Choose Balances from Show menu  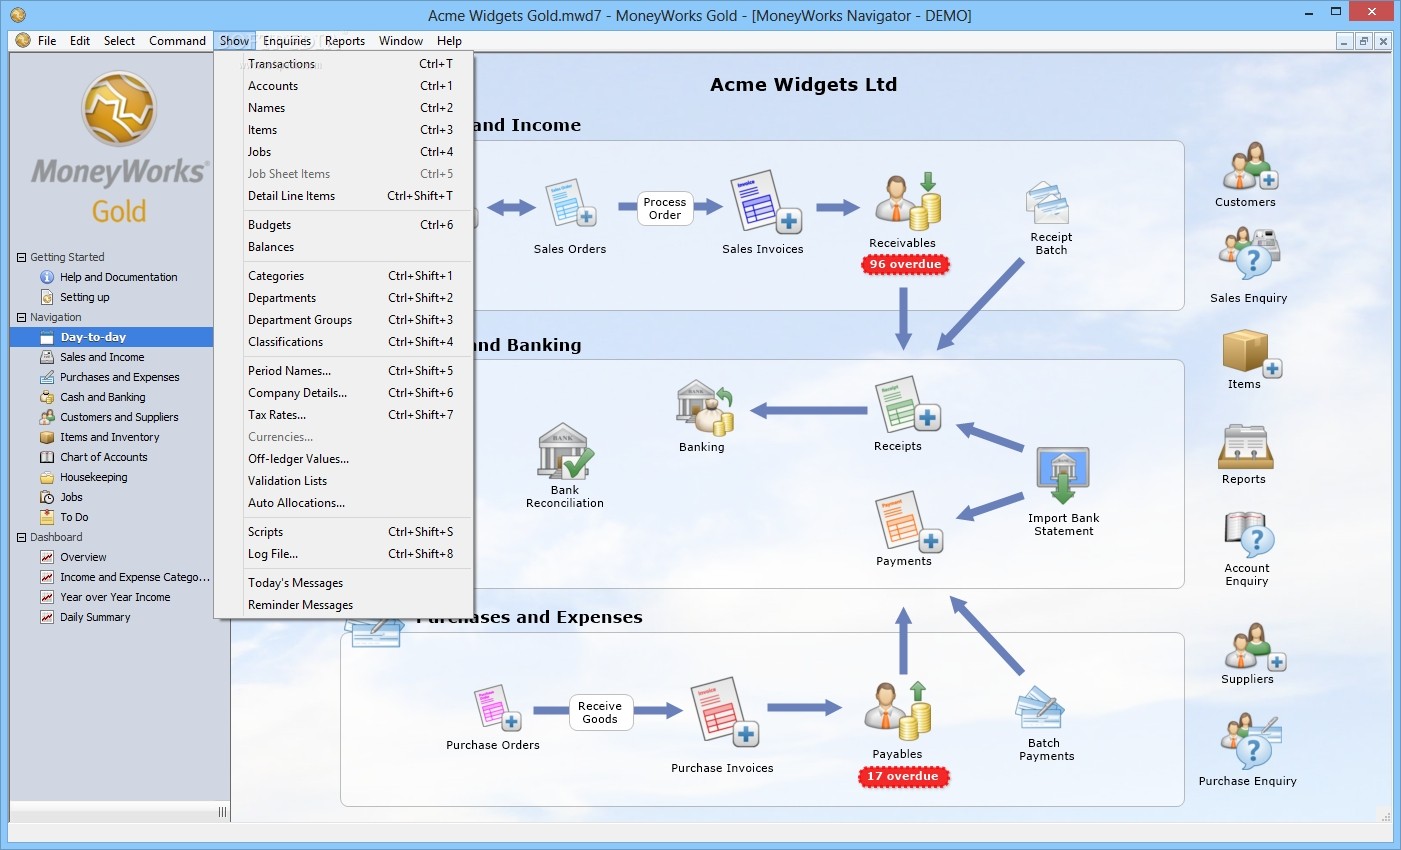click(x=344, y=247)
